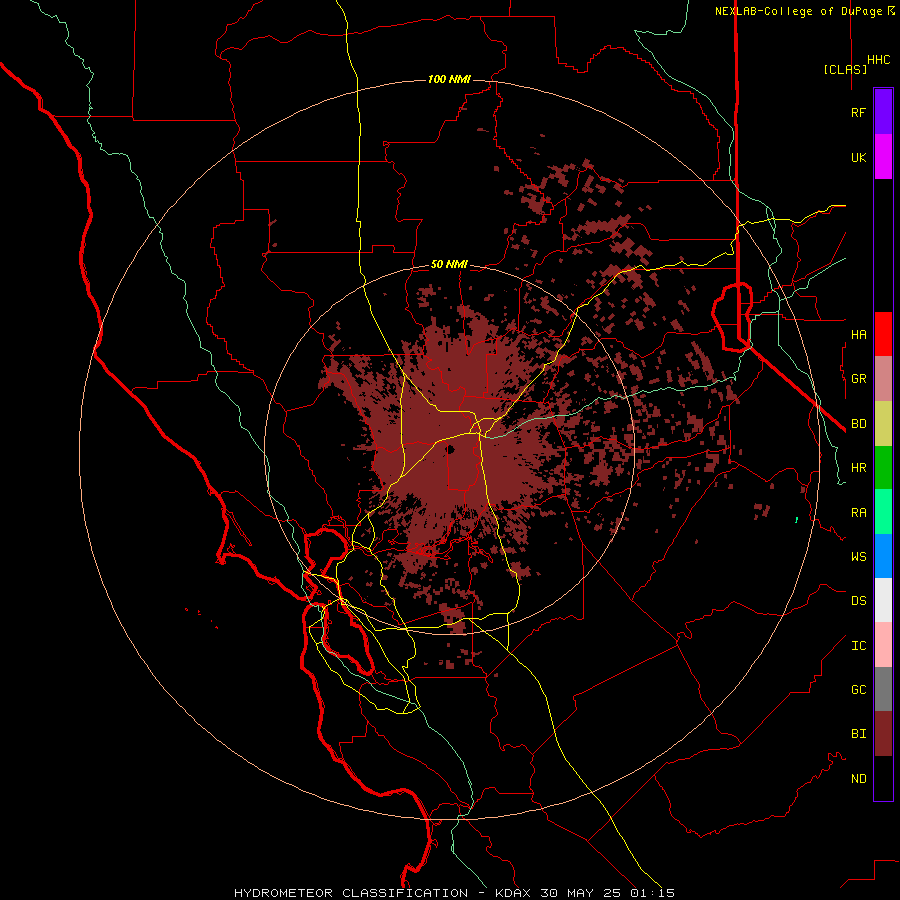Click the WS blue legend swatch

pyautogui.click(x=883, y=556)
